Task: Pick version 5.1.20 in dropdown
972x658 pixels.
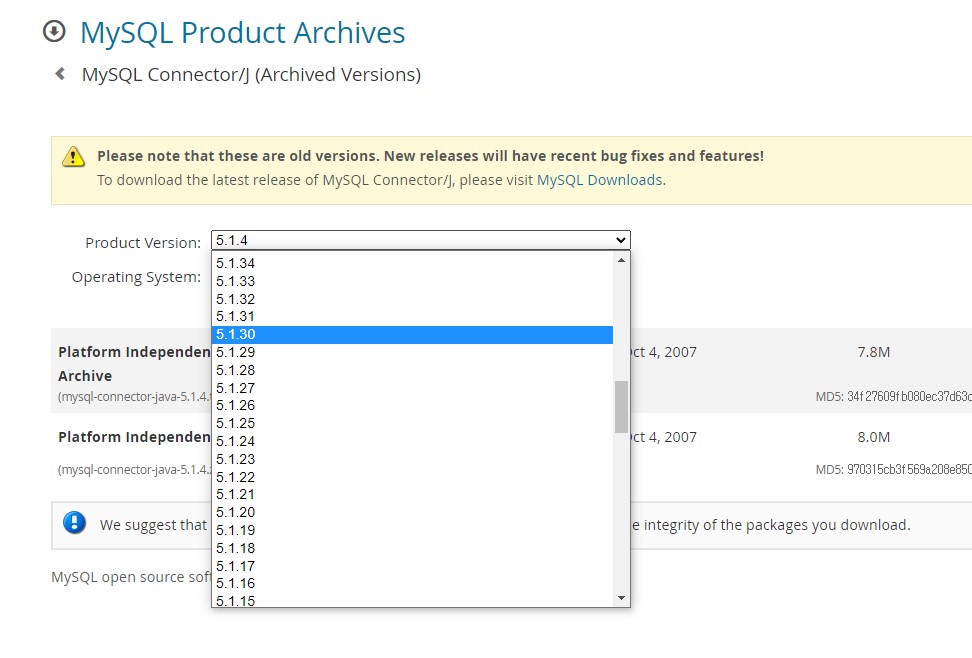Action: 412,513
